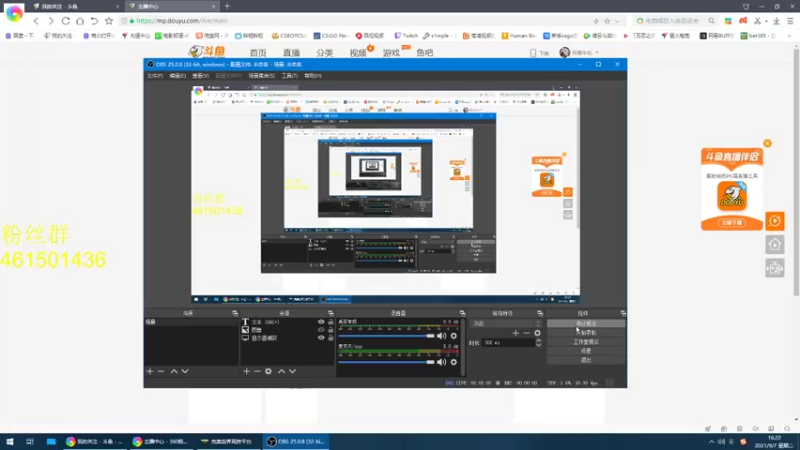Image resolution: width=800 pixels, height=450 pixels.
Task: Open the 直播 link in Douyu navigation
Action: [291, 53]
